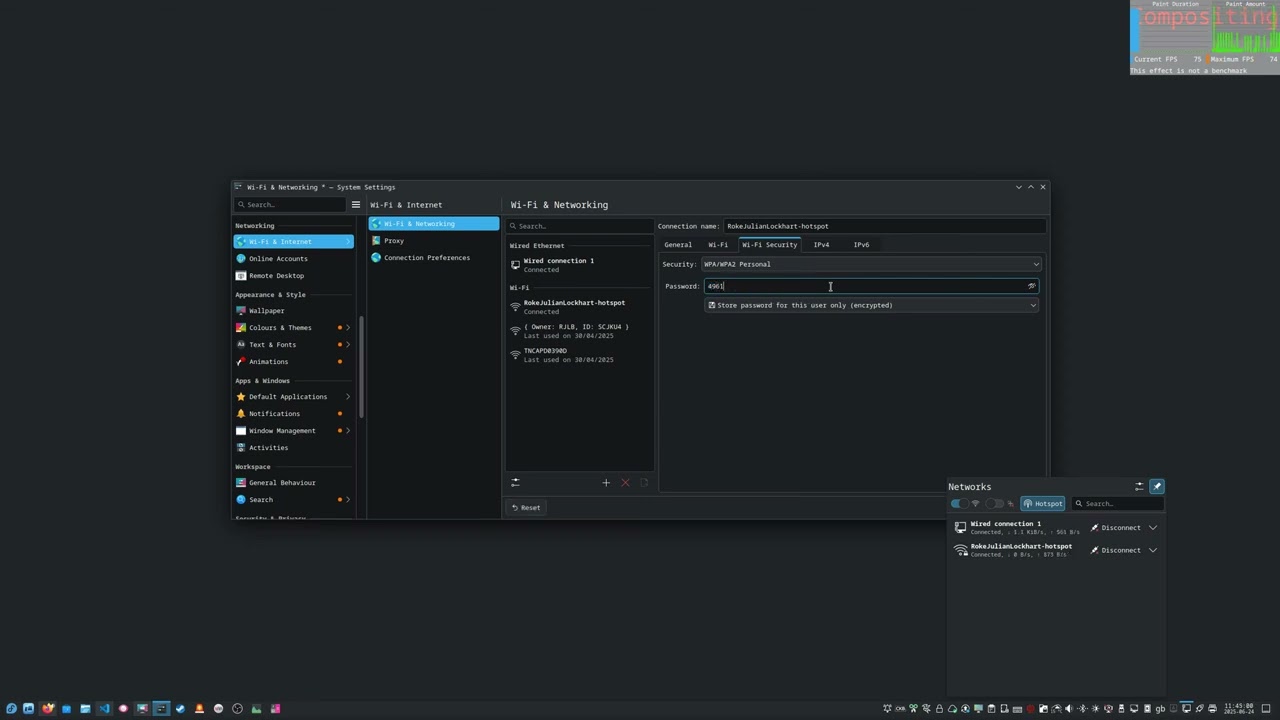
Task: Expand Colours & Themes submenu arrow
Action: click(348, 328)
